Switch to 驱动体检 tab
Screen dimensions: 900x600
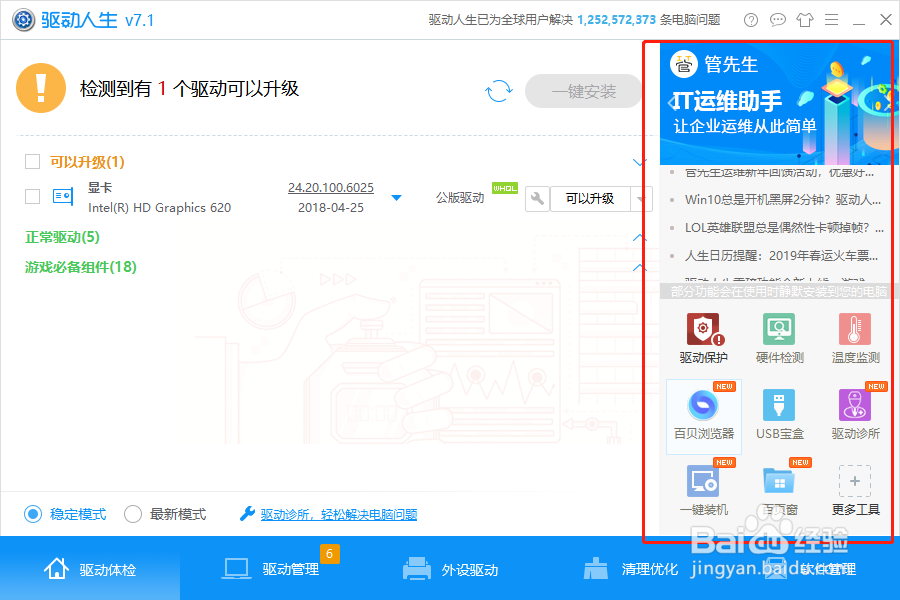point(90,568)
